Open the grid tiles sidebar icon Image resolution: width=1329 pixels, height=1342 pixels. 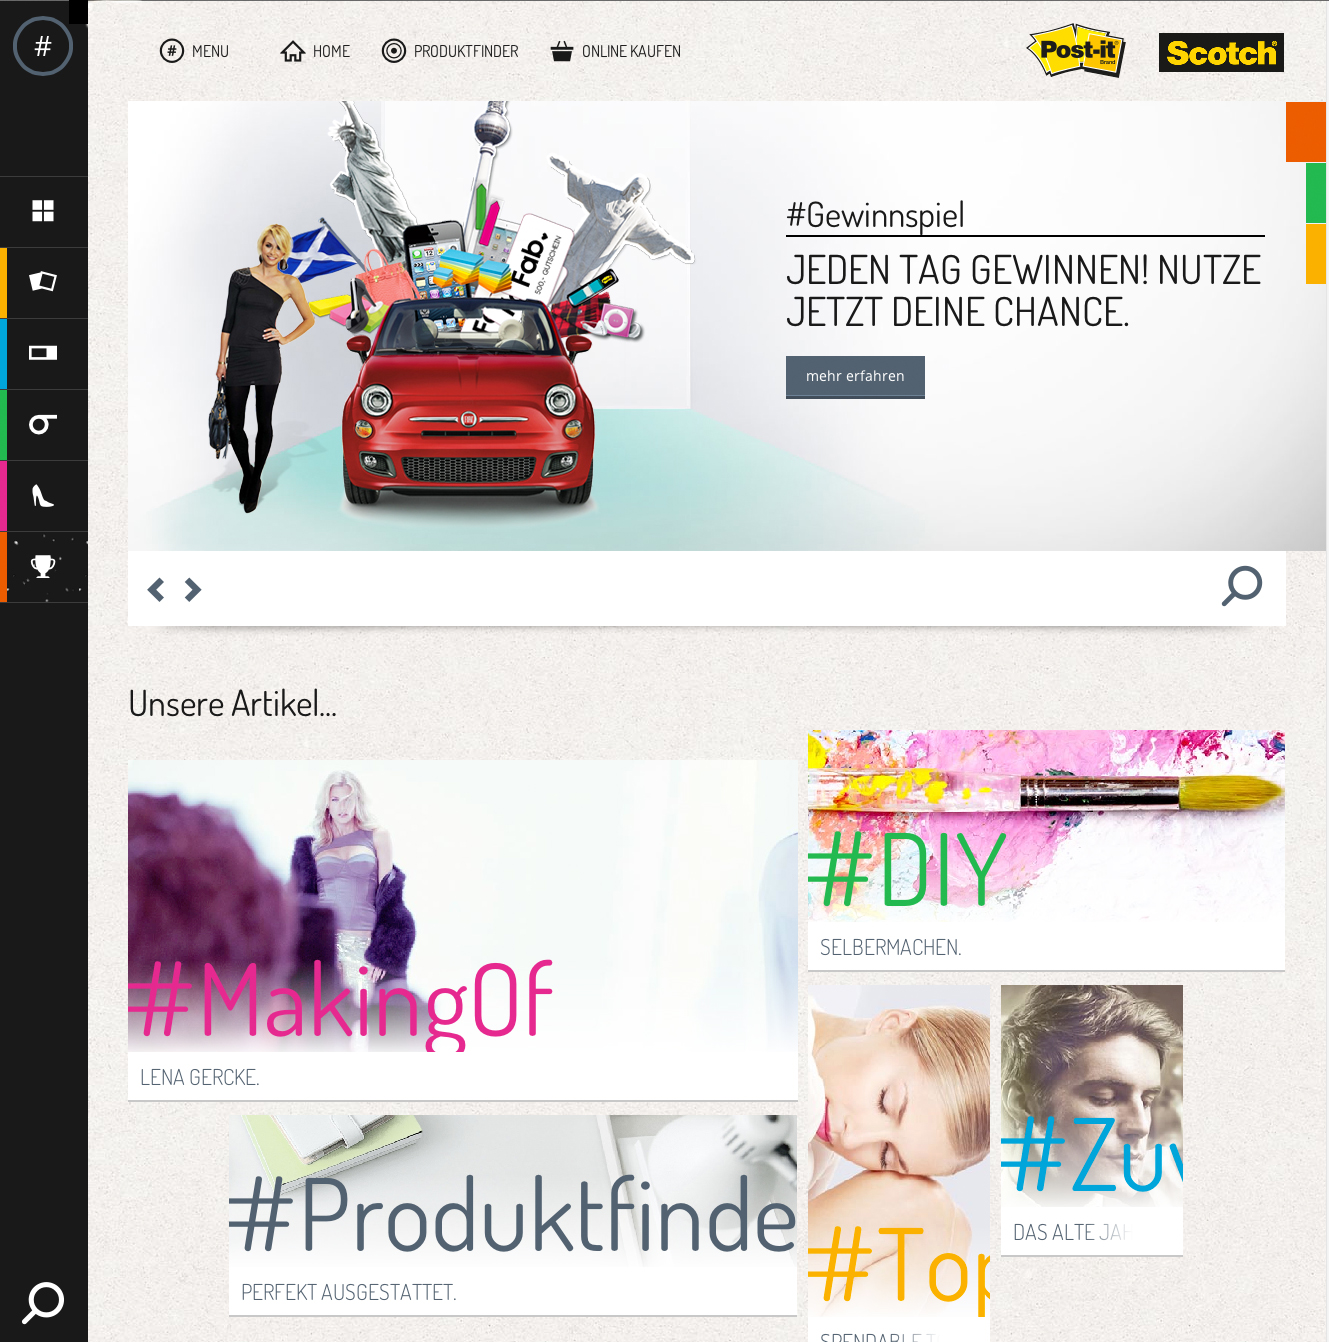coord(43,211)
